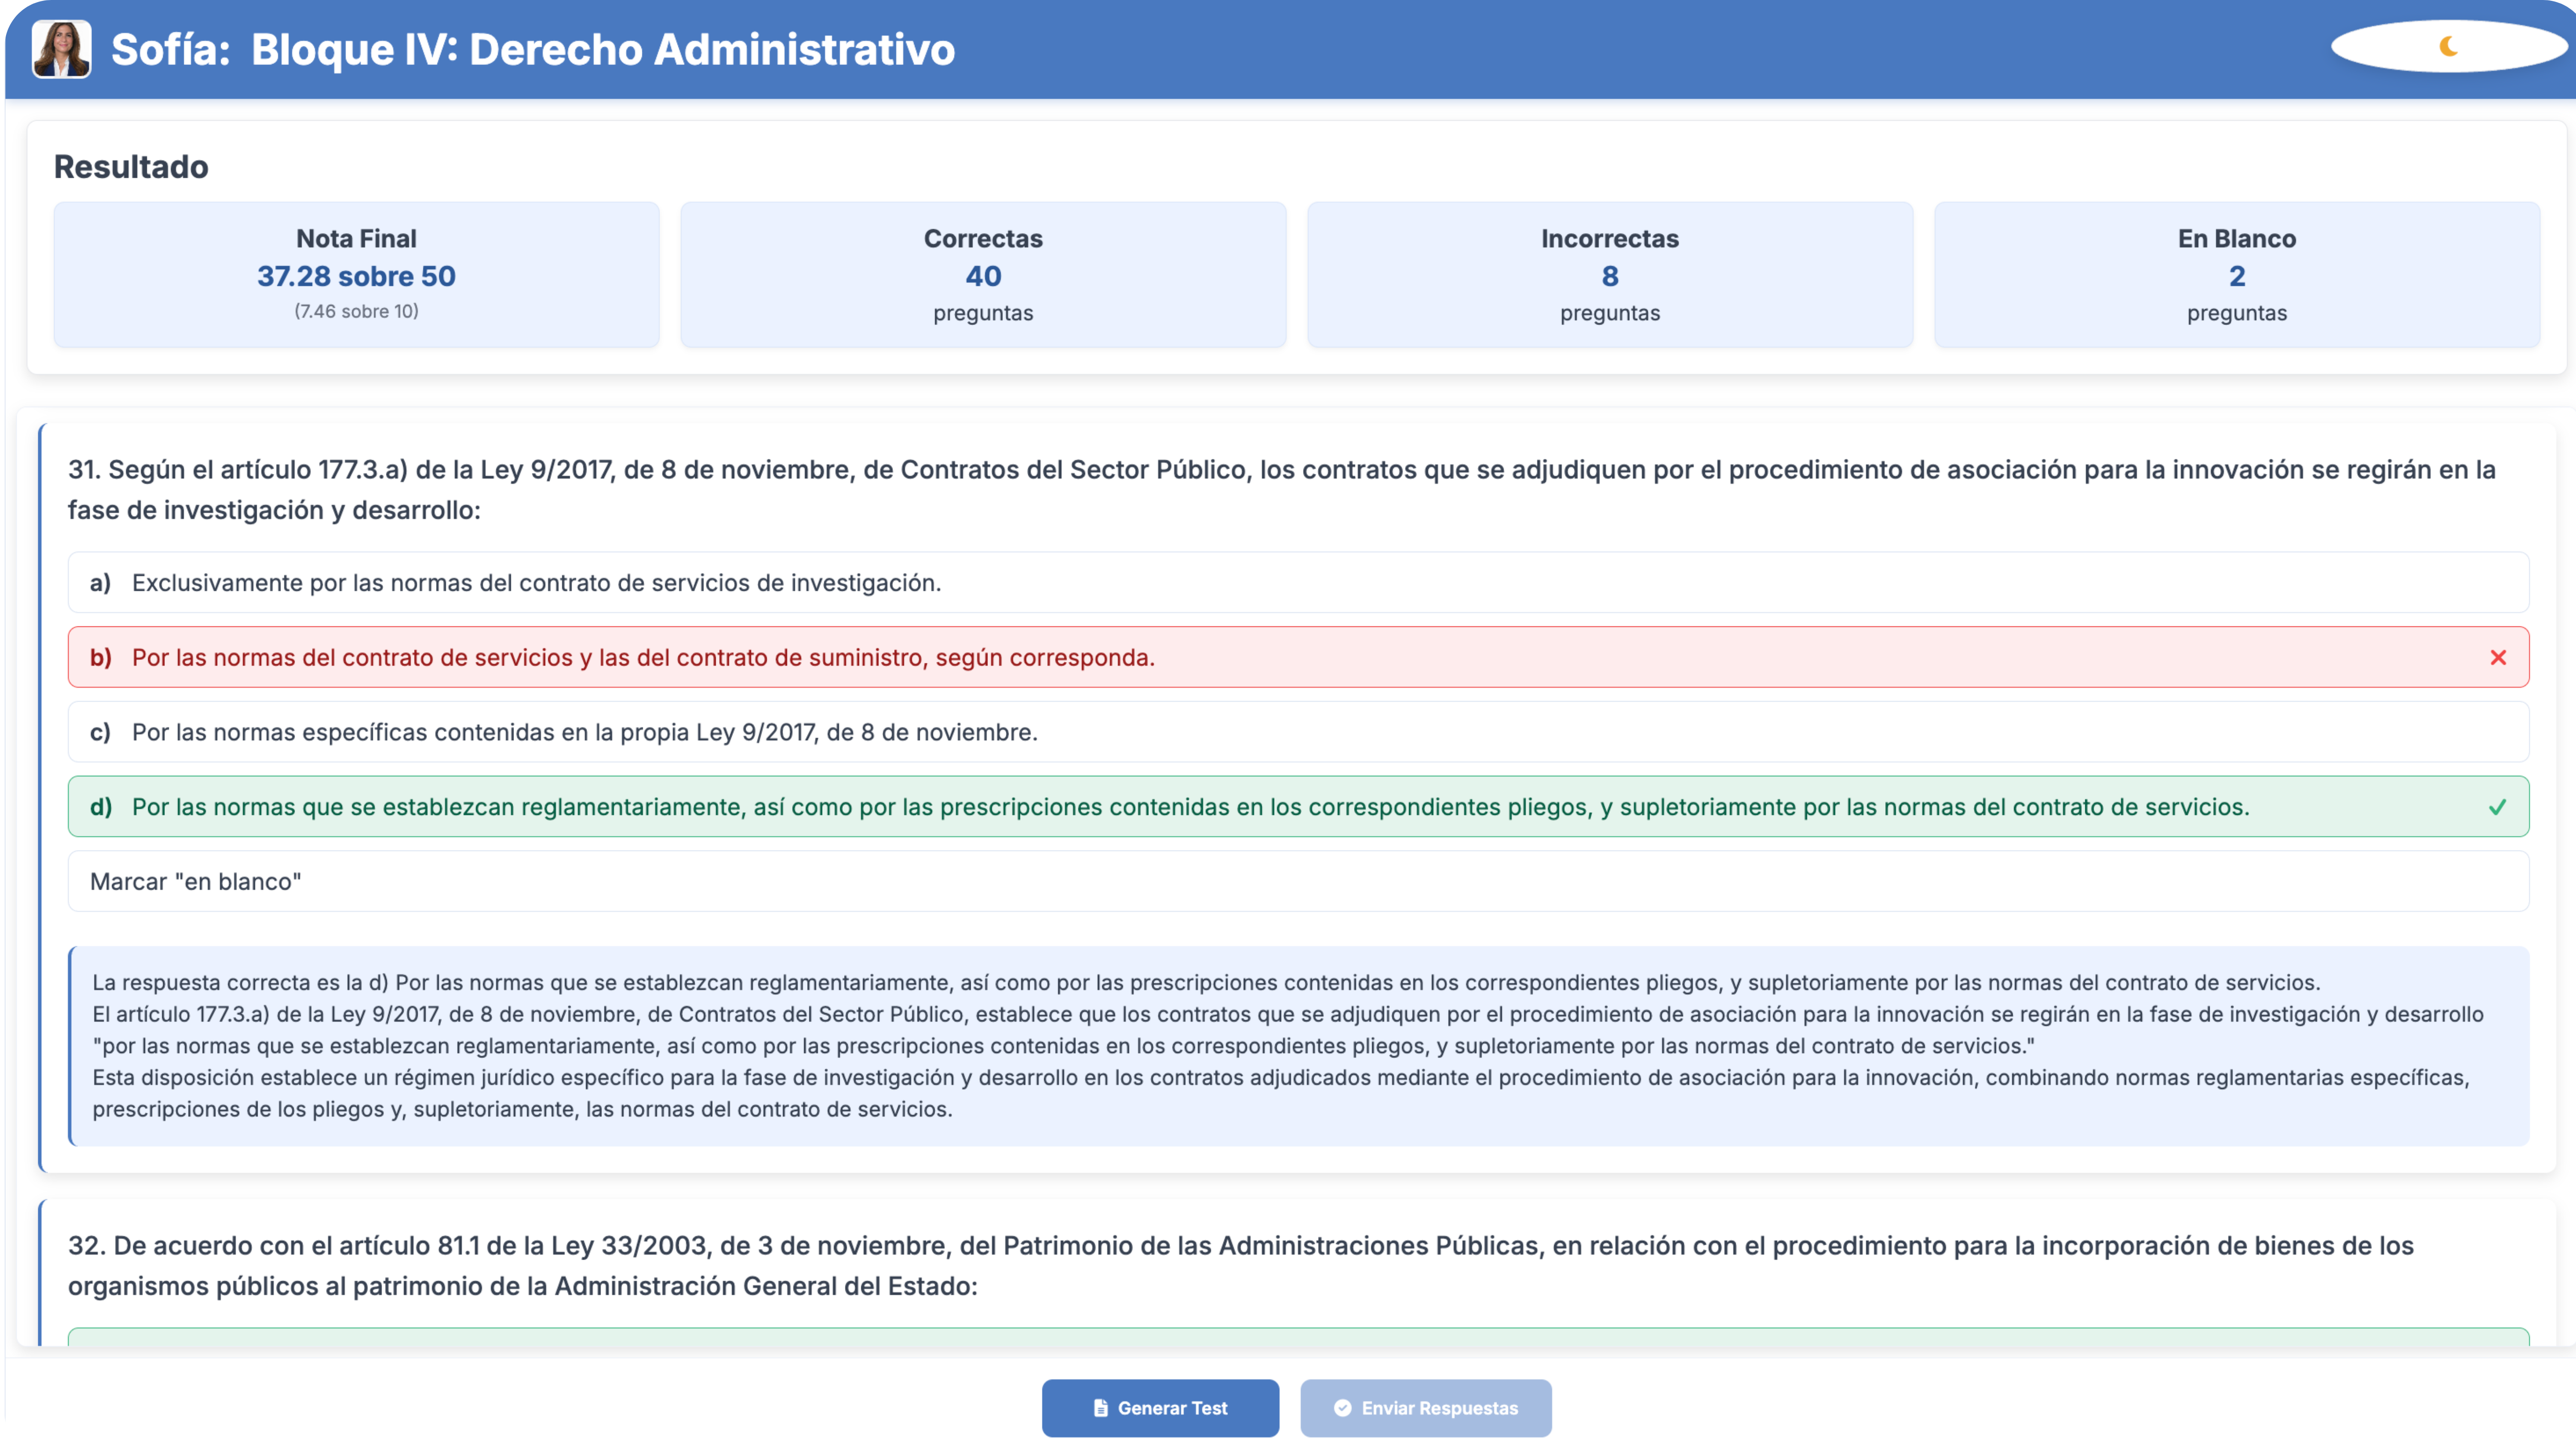Click question 31 text about artículo 177.3.a
The image size is (2576, 1449).
[1282, 490]
